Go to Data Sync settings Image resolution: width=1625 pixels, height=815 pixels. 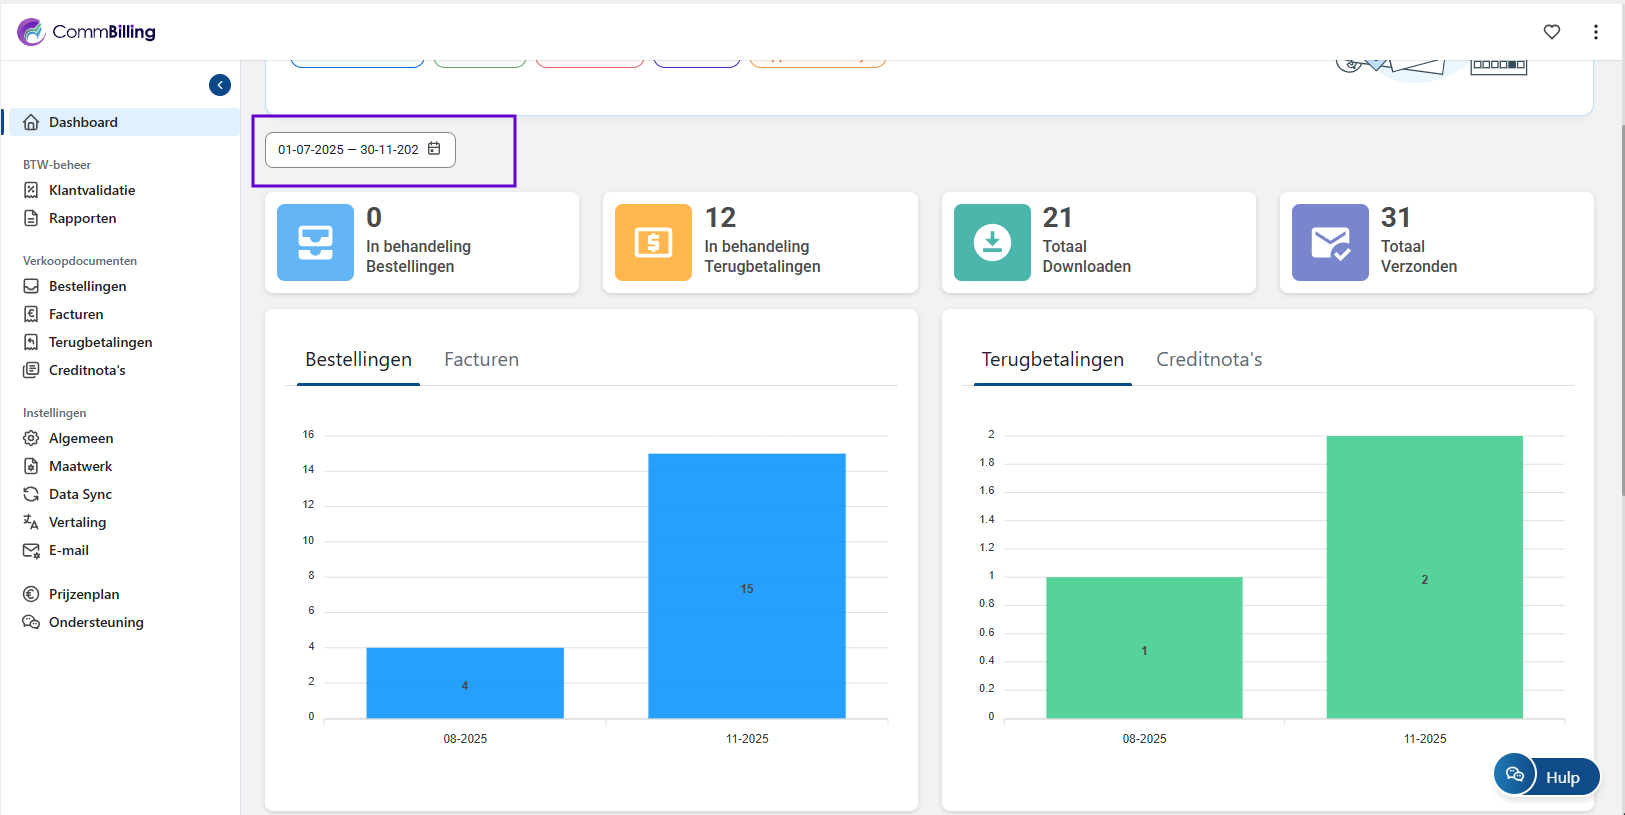tap(80, 494)
